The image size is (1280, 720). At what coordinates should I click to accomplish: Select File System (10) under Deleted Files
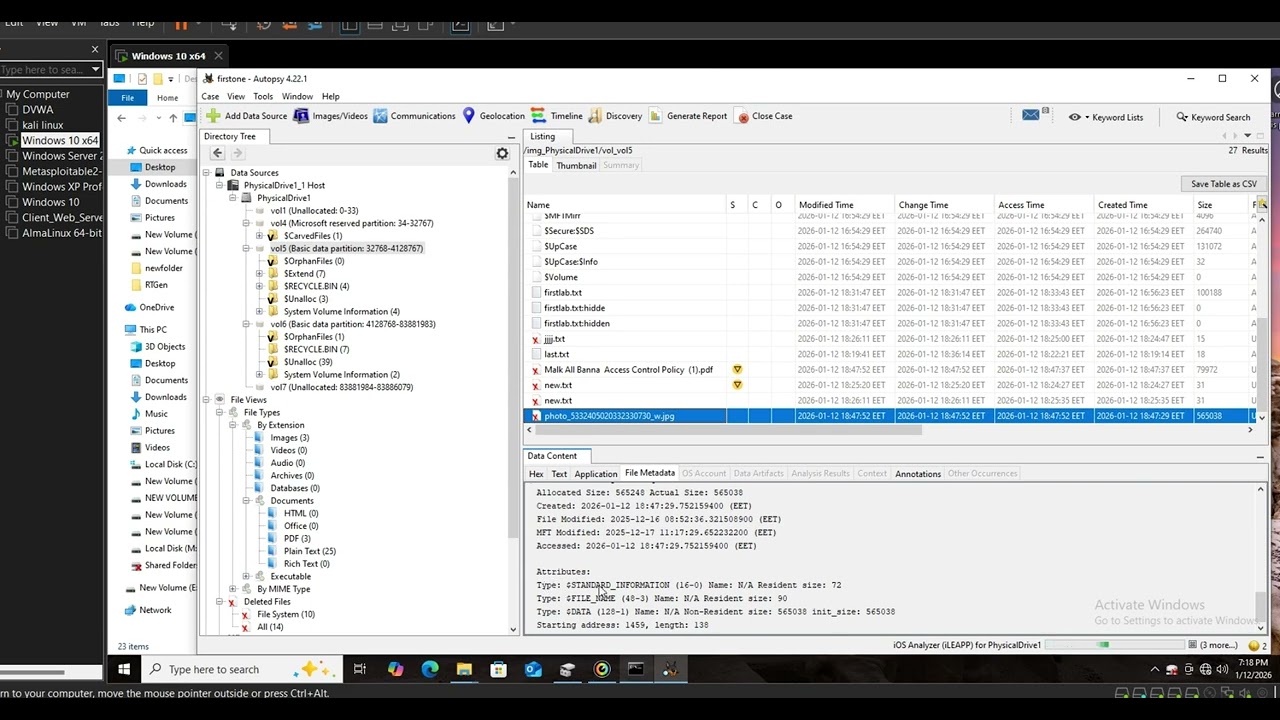click(285, 614)
